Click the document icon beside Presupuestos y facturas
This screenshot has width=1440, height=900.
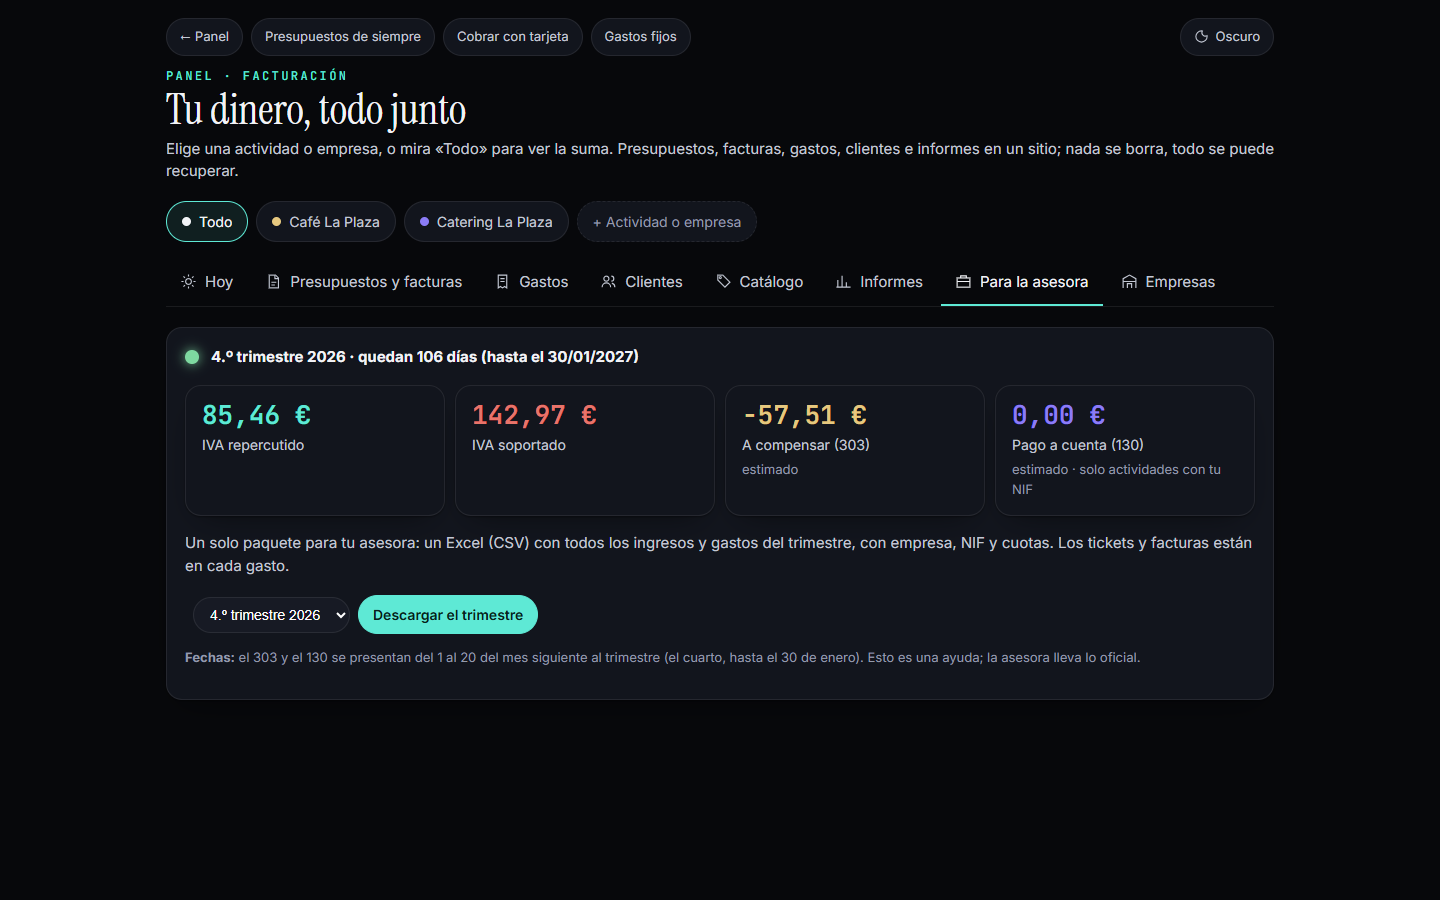(273, 282)
